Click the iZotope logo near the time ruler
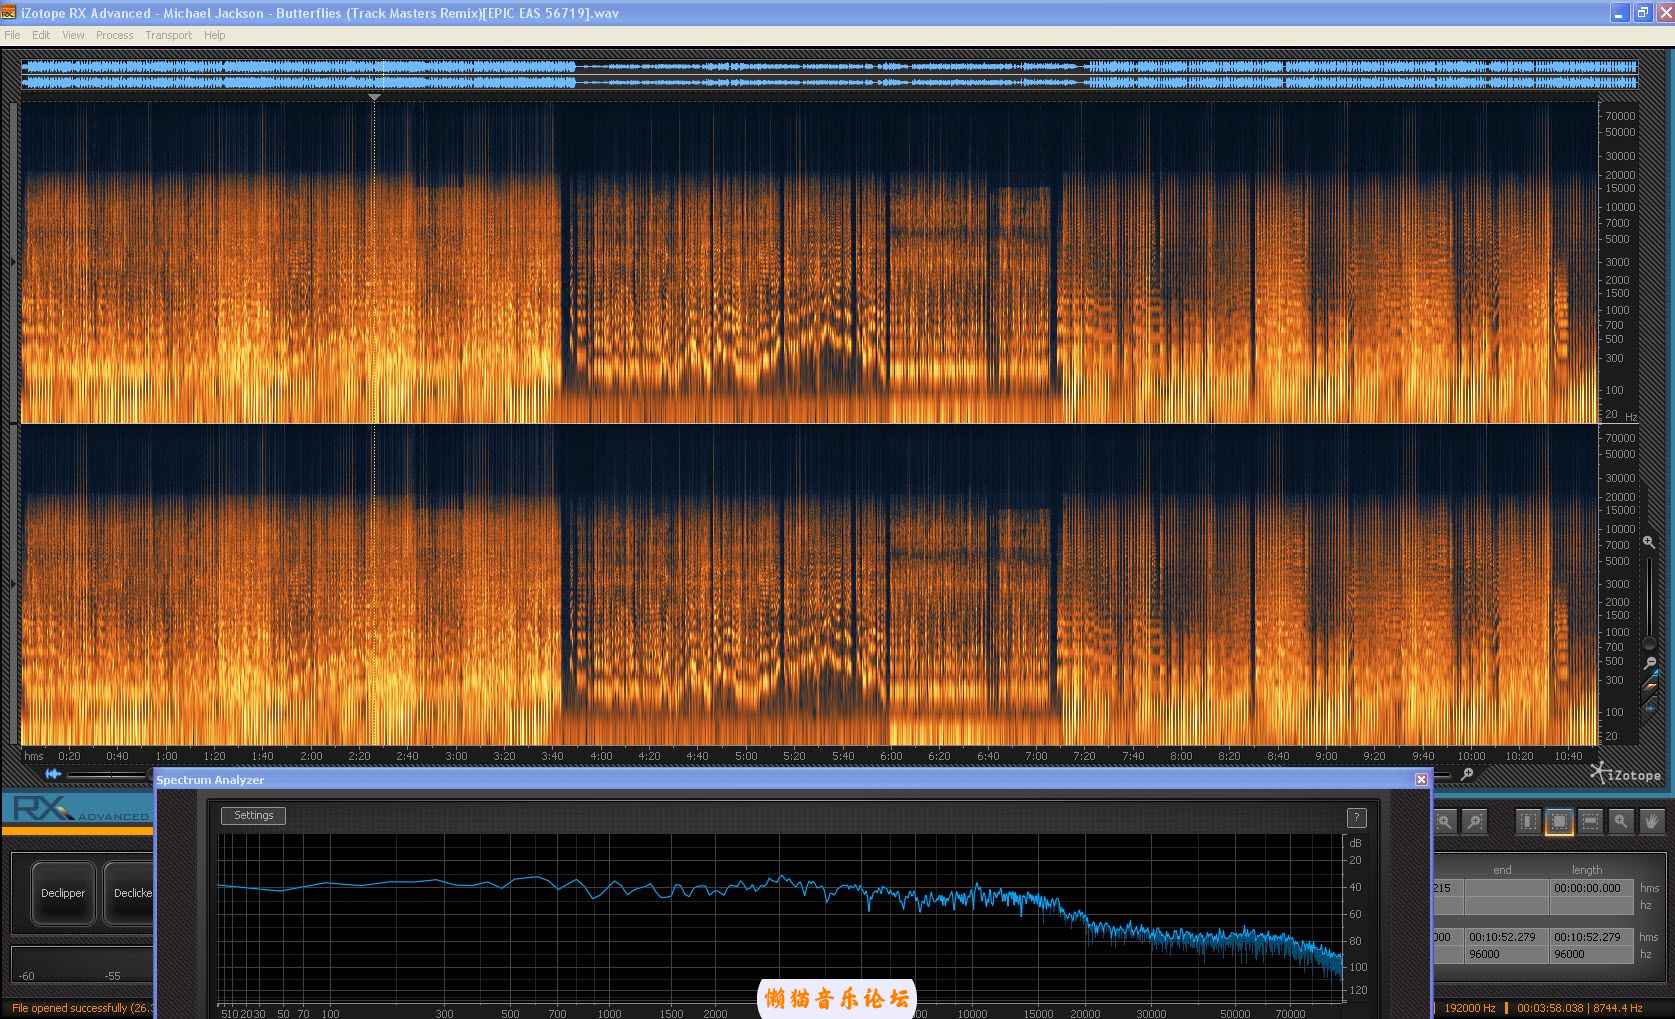The image size is (1675, 1019). pos(1626,773)
